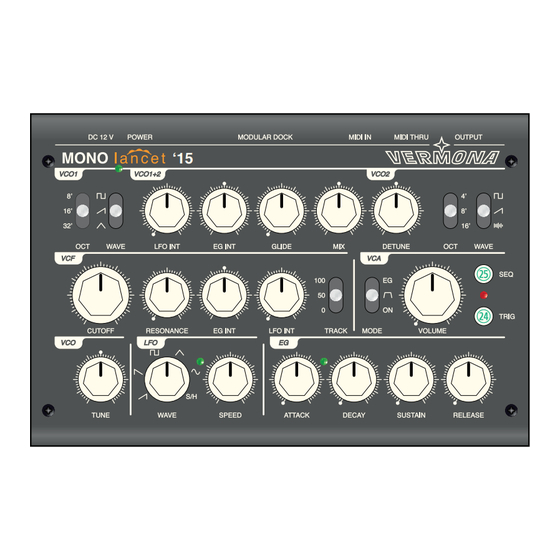Screen dimensions: 560x560
Task: Click the RELEASE knob
Action: tap(468, 379)
